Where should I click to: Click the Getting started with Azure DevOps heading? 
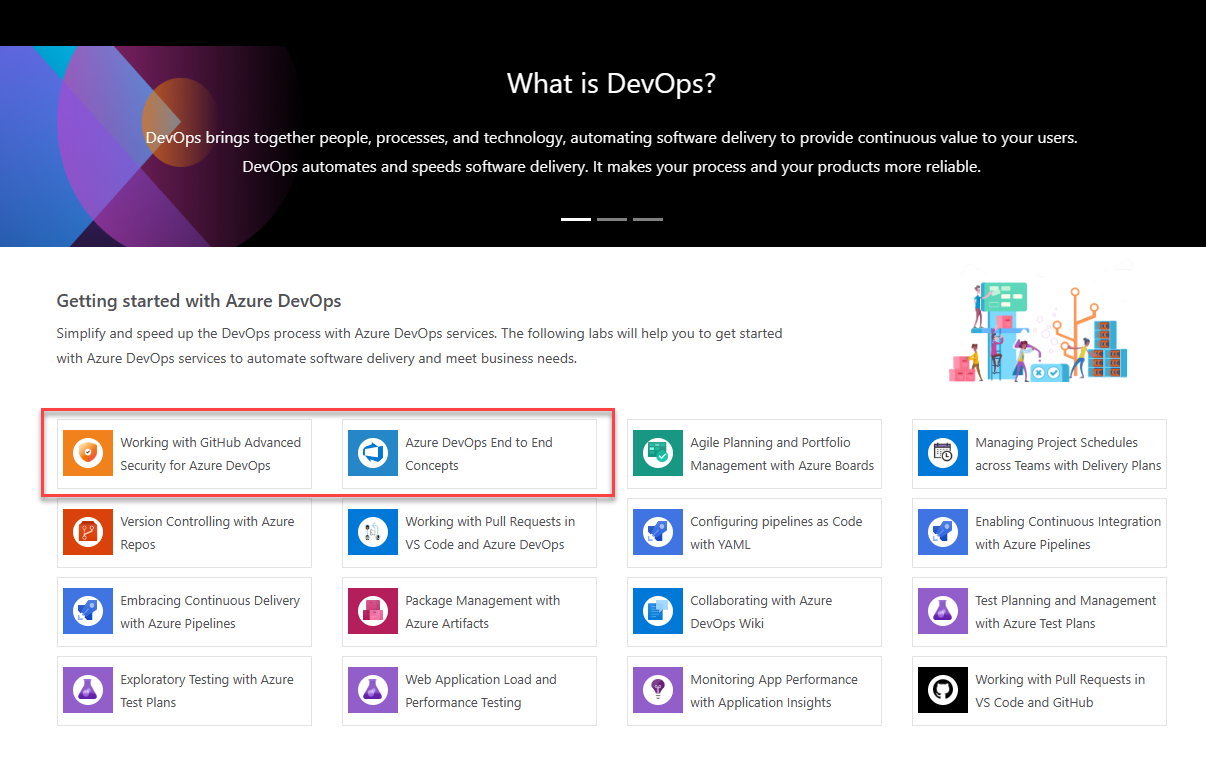tap(199, 300)
